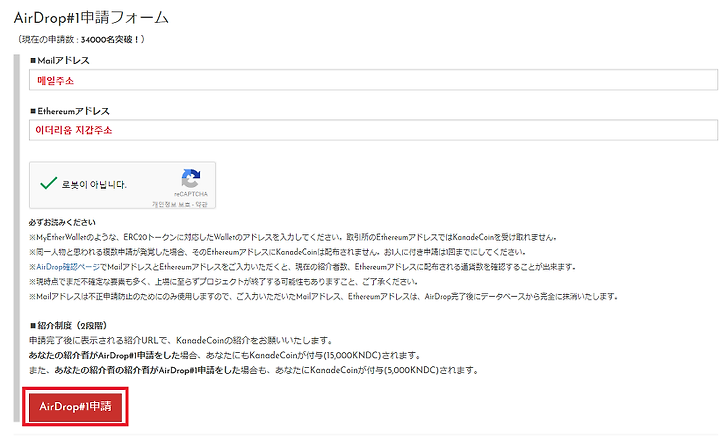Select the 必ずお読みください heading
The image size is (720, 446).
(x=62, y=222)
